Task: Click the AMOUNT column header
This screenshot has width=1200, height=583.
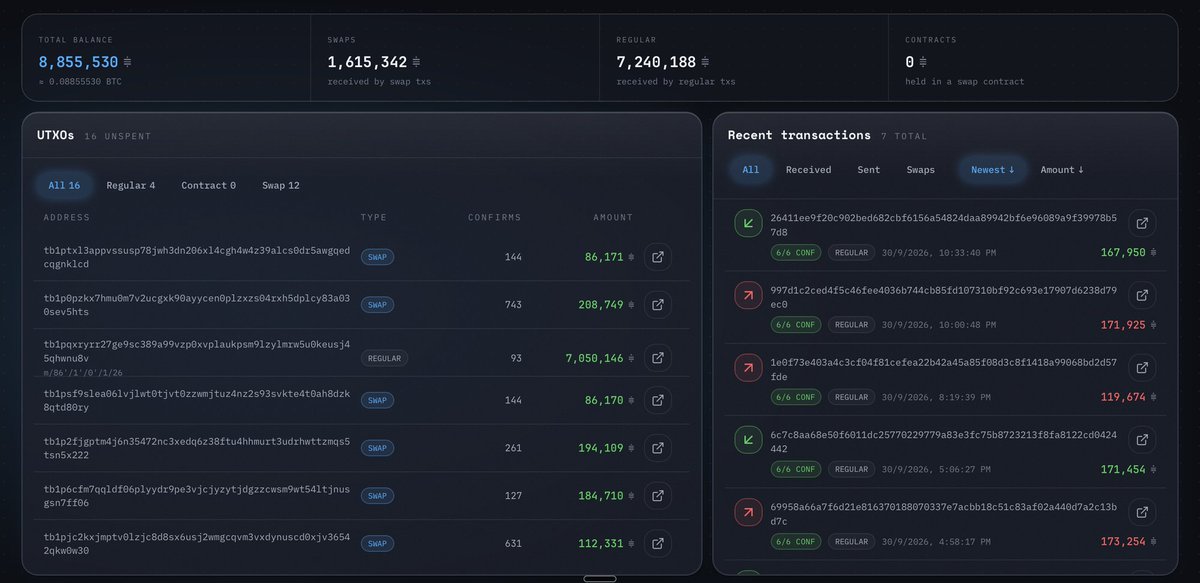Action: coord(612,217)
